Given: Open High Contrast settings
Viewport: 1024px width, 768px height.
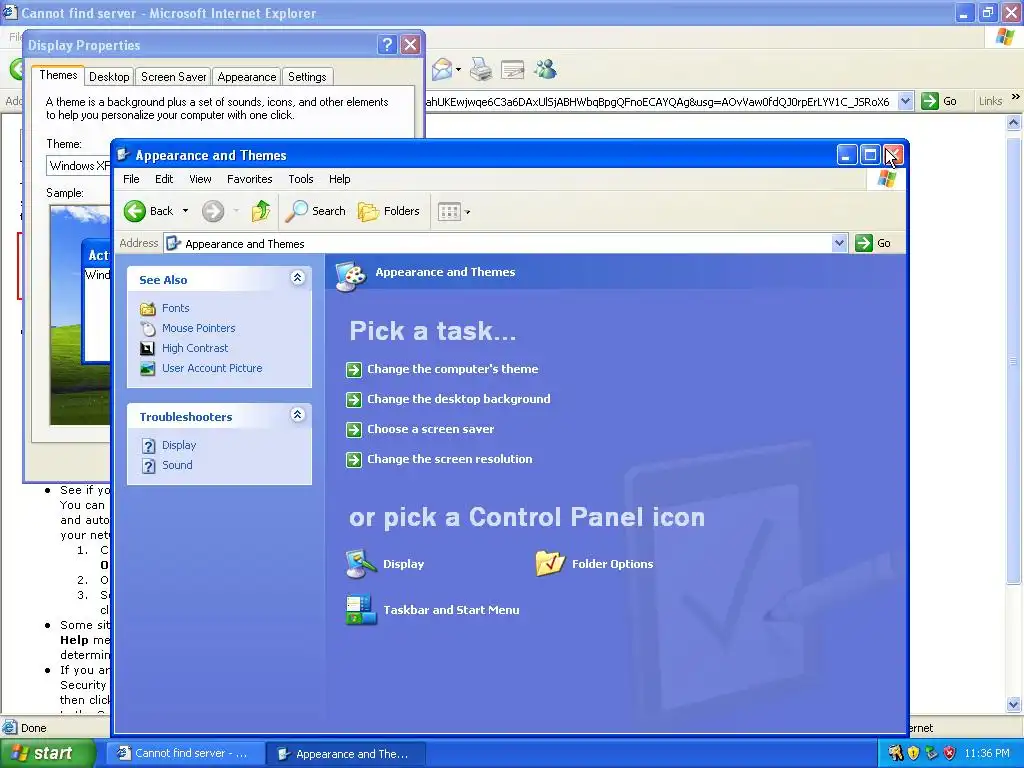Looking at the screenshot, I should pyautogui.click(x=195, y=348).
